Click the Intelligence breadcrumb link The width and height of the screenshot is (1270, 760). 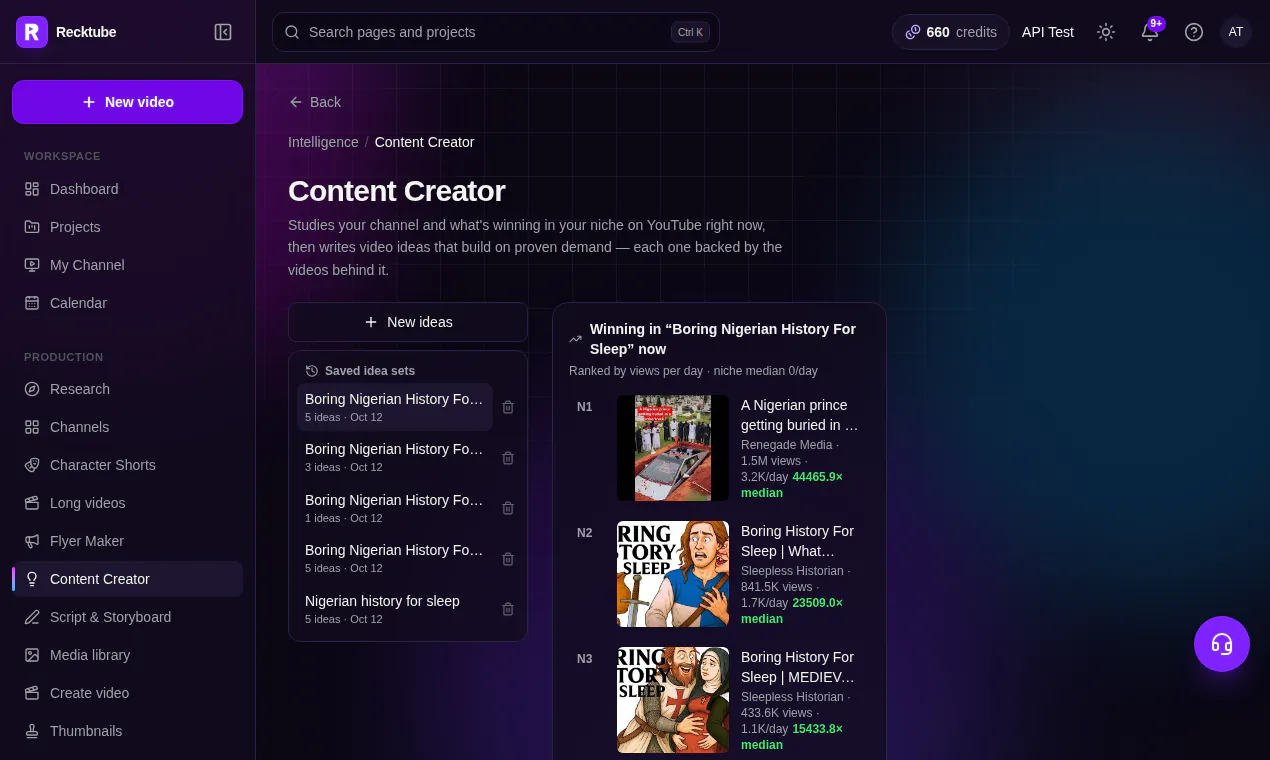(x=323, y=142)
